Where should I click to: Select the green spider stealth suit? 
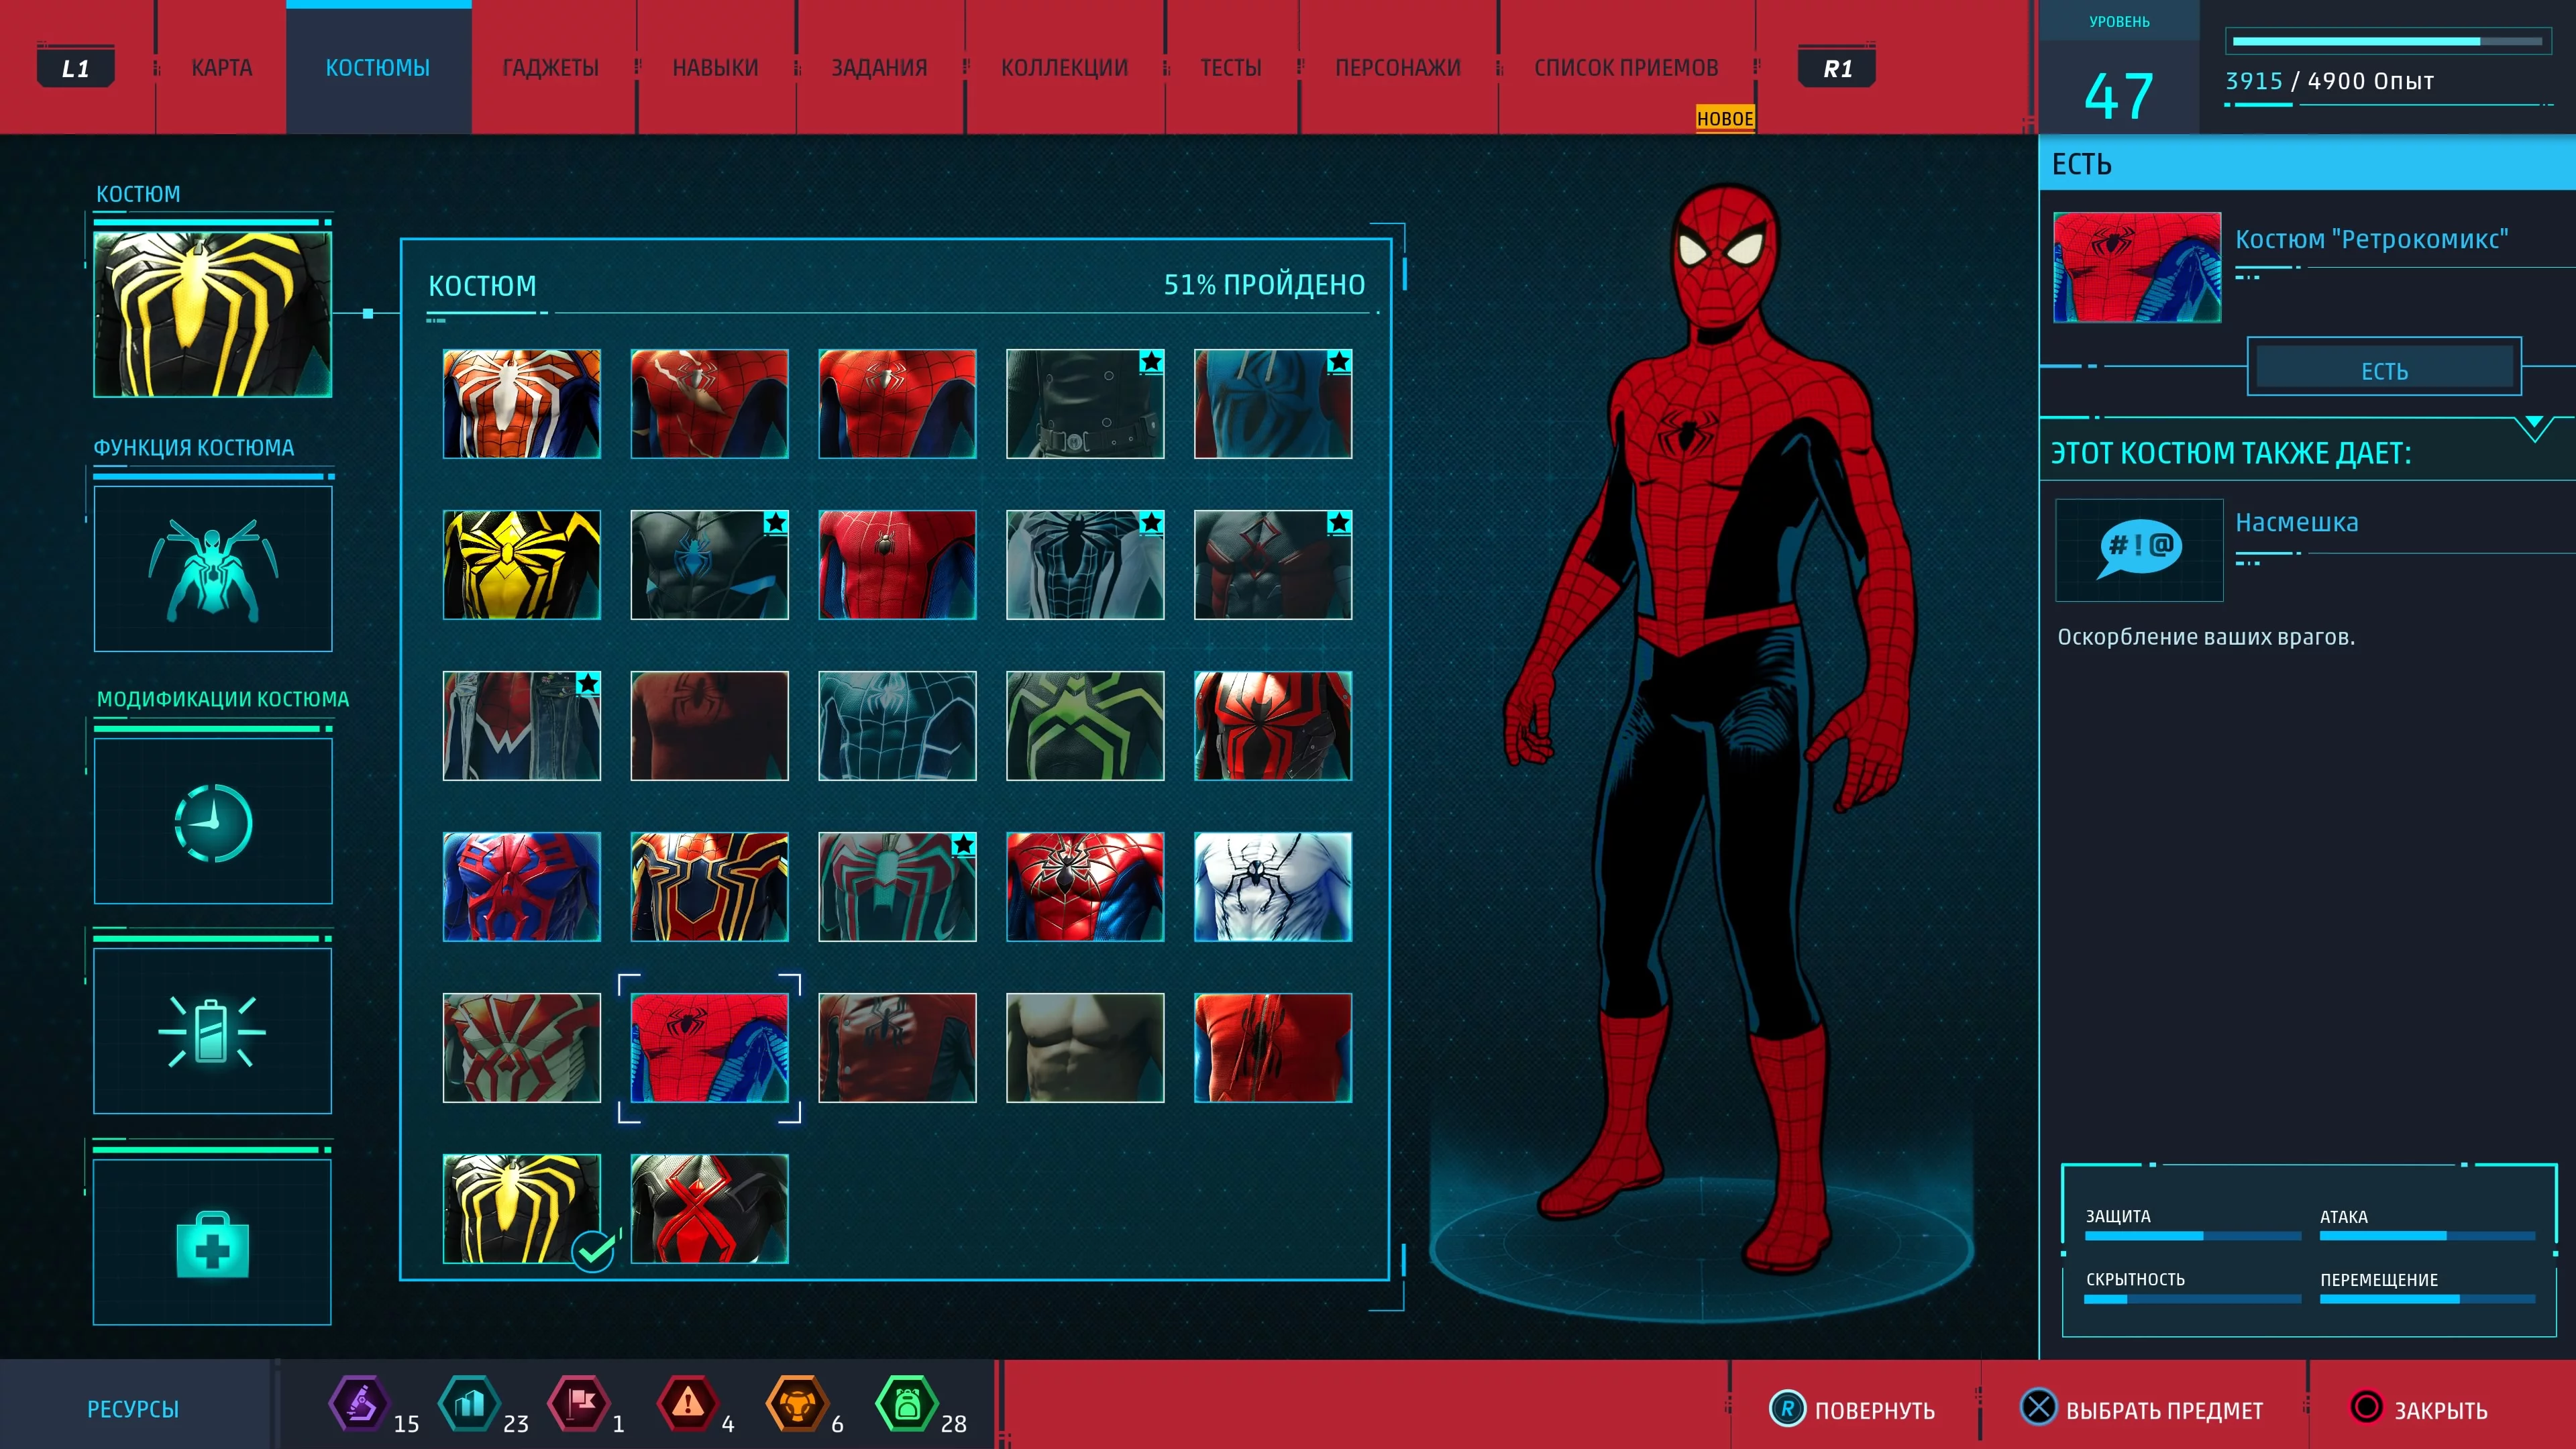coord(1085,726)
